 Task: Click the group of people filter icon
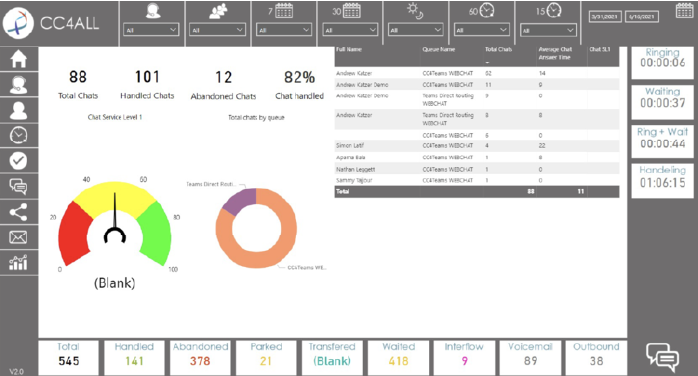pyautogui.click(x=218, y=11)
